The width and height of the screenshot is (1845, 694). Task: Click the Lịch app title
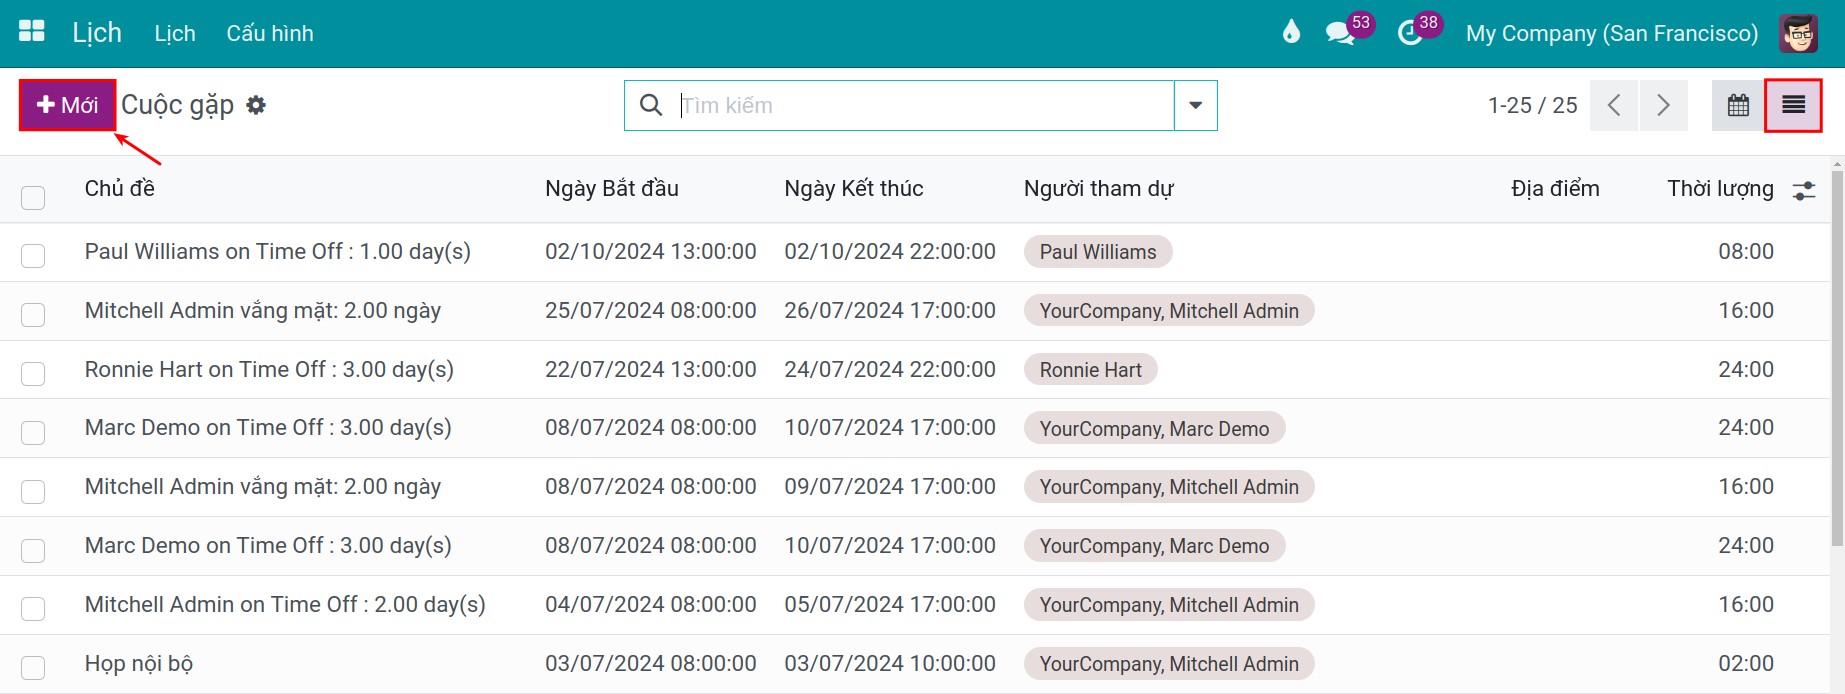97,33
